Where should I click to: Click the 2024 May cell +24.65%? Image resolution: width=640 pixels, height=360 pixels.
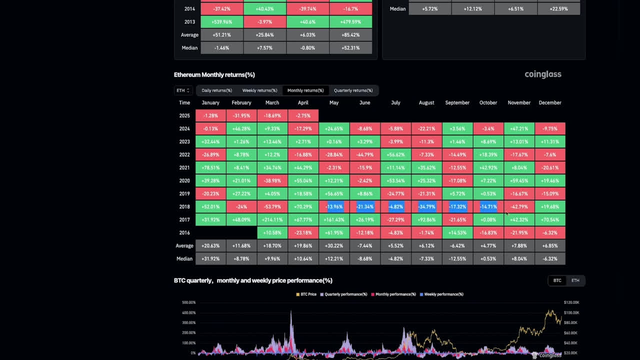click(334, 129)
